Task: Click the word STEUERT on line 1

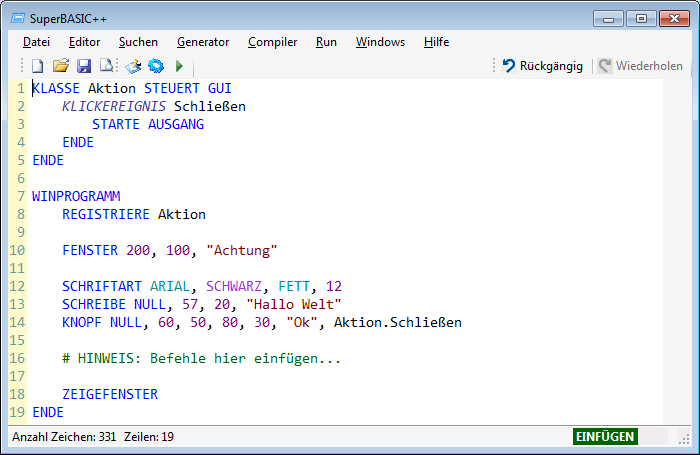Action: [171, 88]
